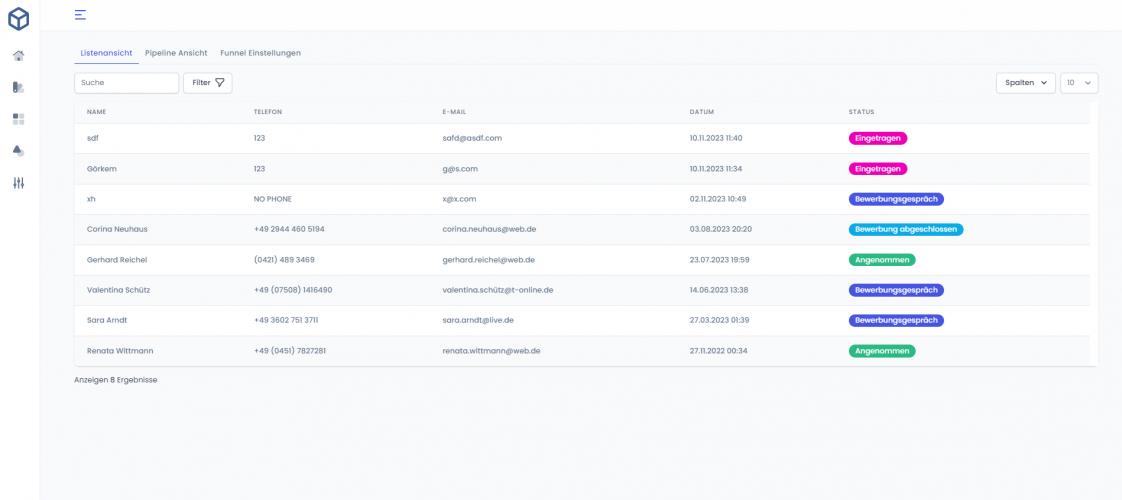
Task: Sort by TELEFON column header
Action: (268, 112)
